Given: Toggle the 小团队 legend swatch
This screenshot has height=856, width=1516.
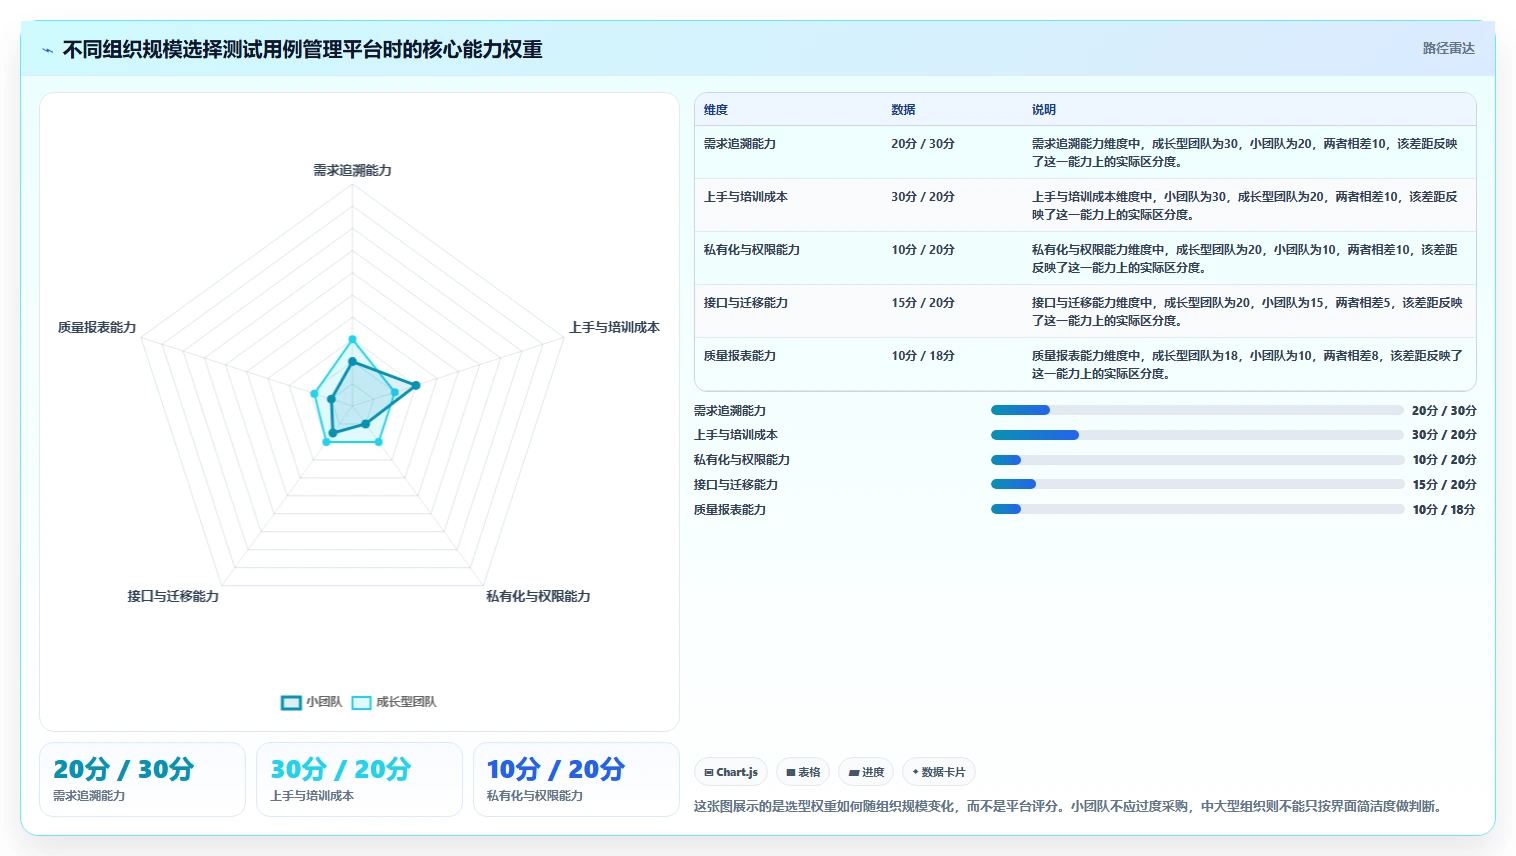Looking at the screenshot, I should click(291, 702).
